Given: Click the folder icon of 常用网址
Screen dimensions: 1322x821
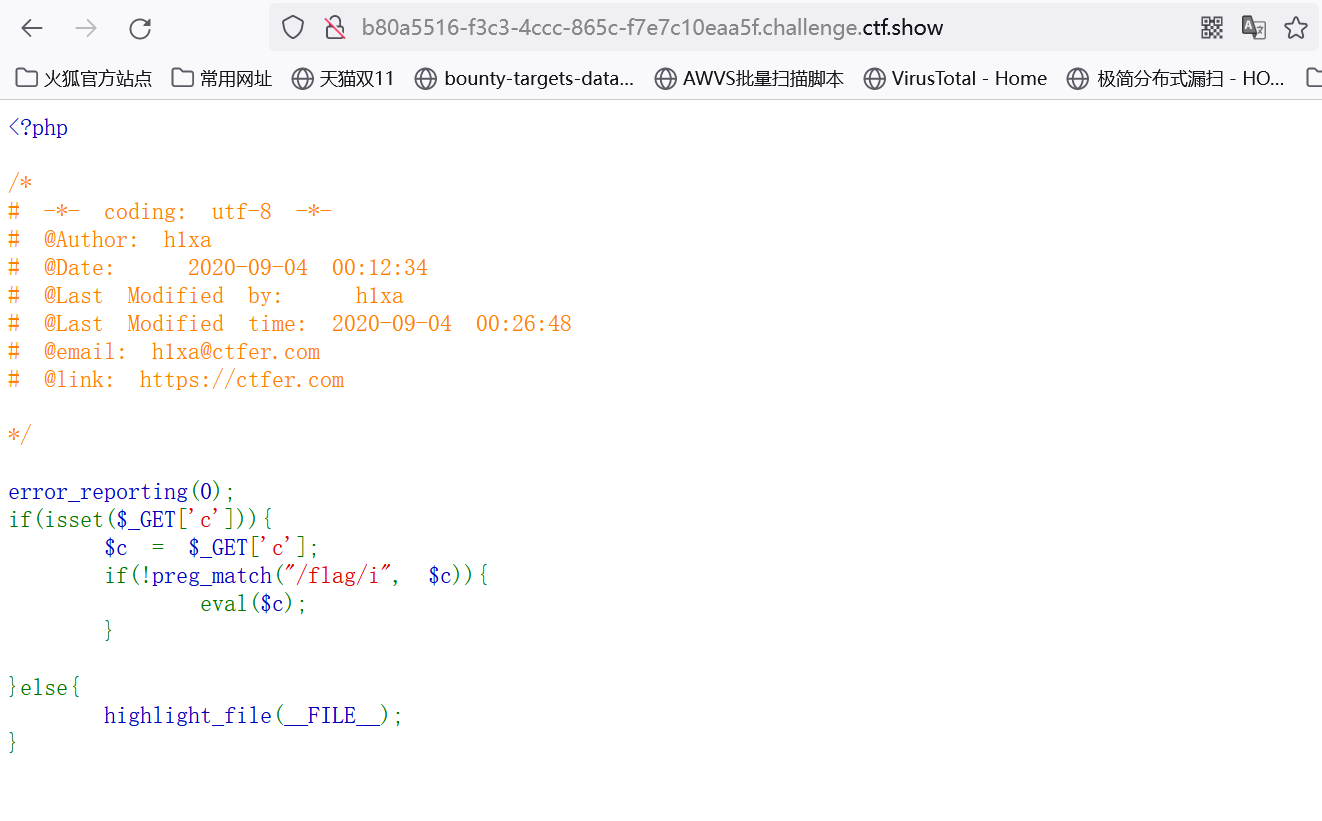Looking at the screenshot, I should click(182, 77).
